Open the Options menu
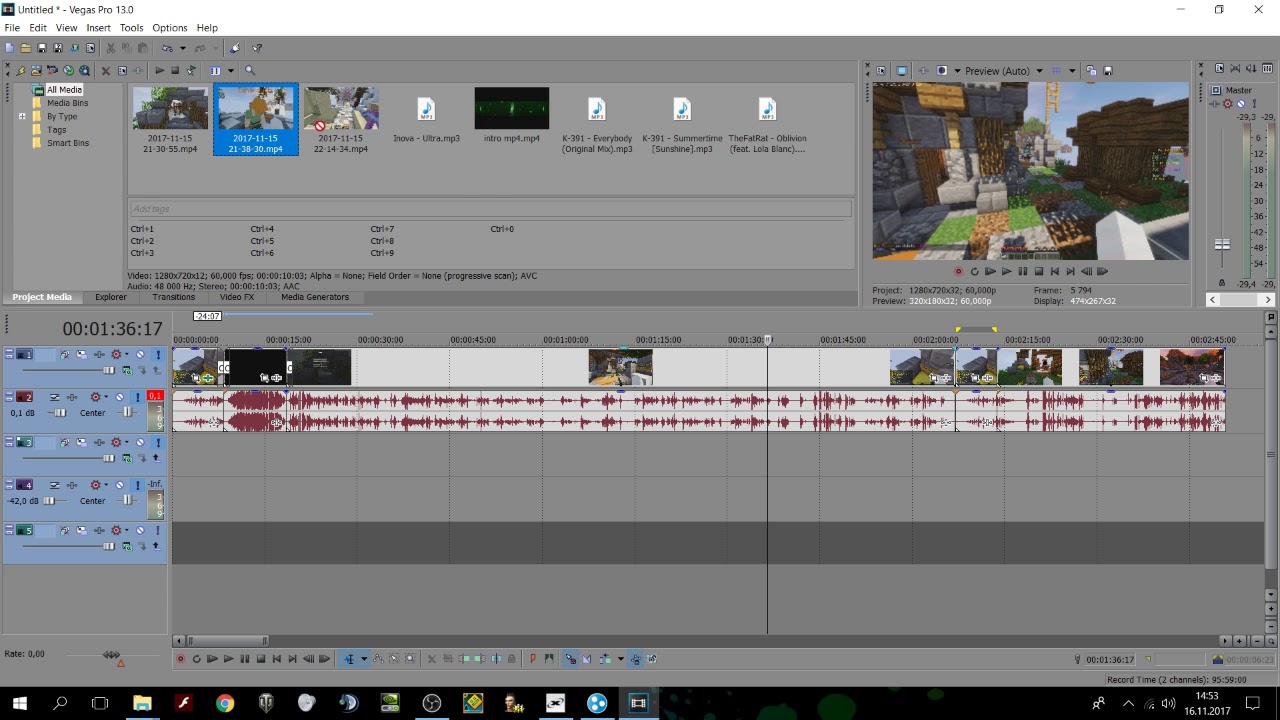 coord(169,28)
